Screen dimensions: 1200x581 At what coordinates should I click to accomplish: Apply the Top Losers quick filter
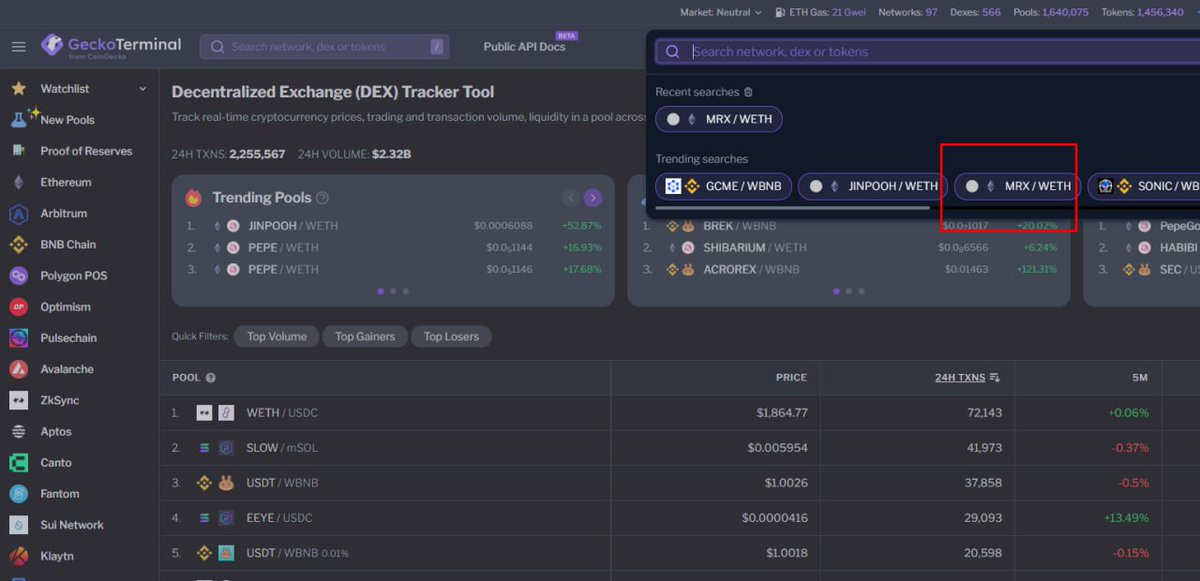[451, 336]
